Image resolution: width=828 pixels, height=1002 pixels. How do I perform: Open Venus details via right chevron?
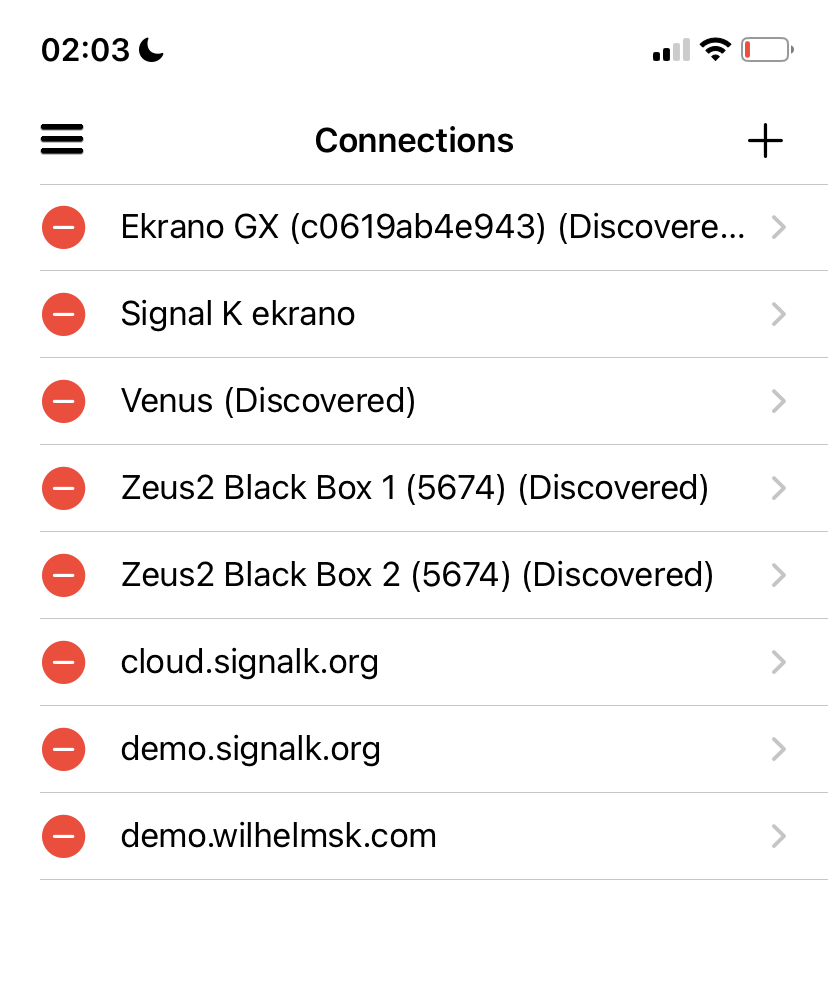tap(780, 402)
